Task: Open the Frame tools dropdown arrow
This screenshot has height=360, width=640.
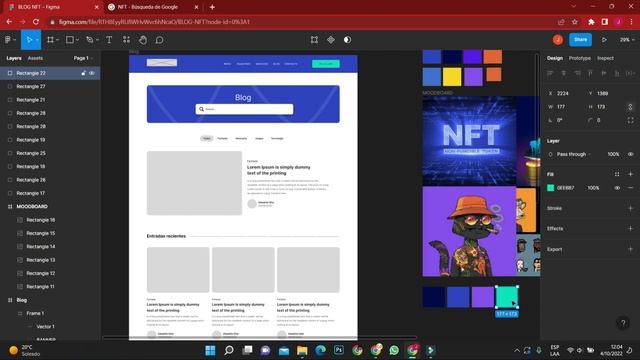Action: pyautogui.click(x=58, y=40)
